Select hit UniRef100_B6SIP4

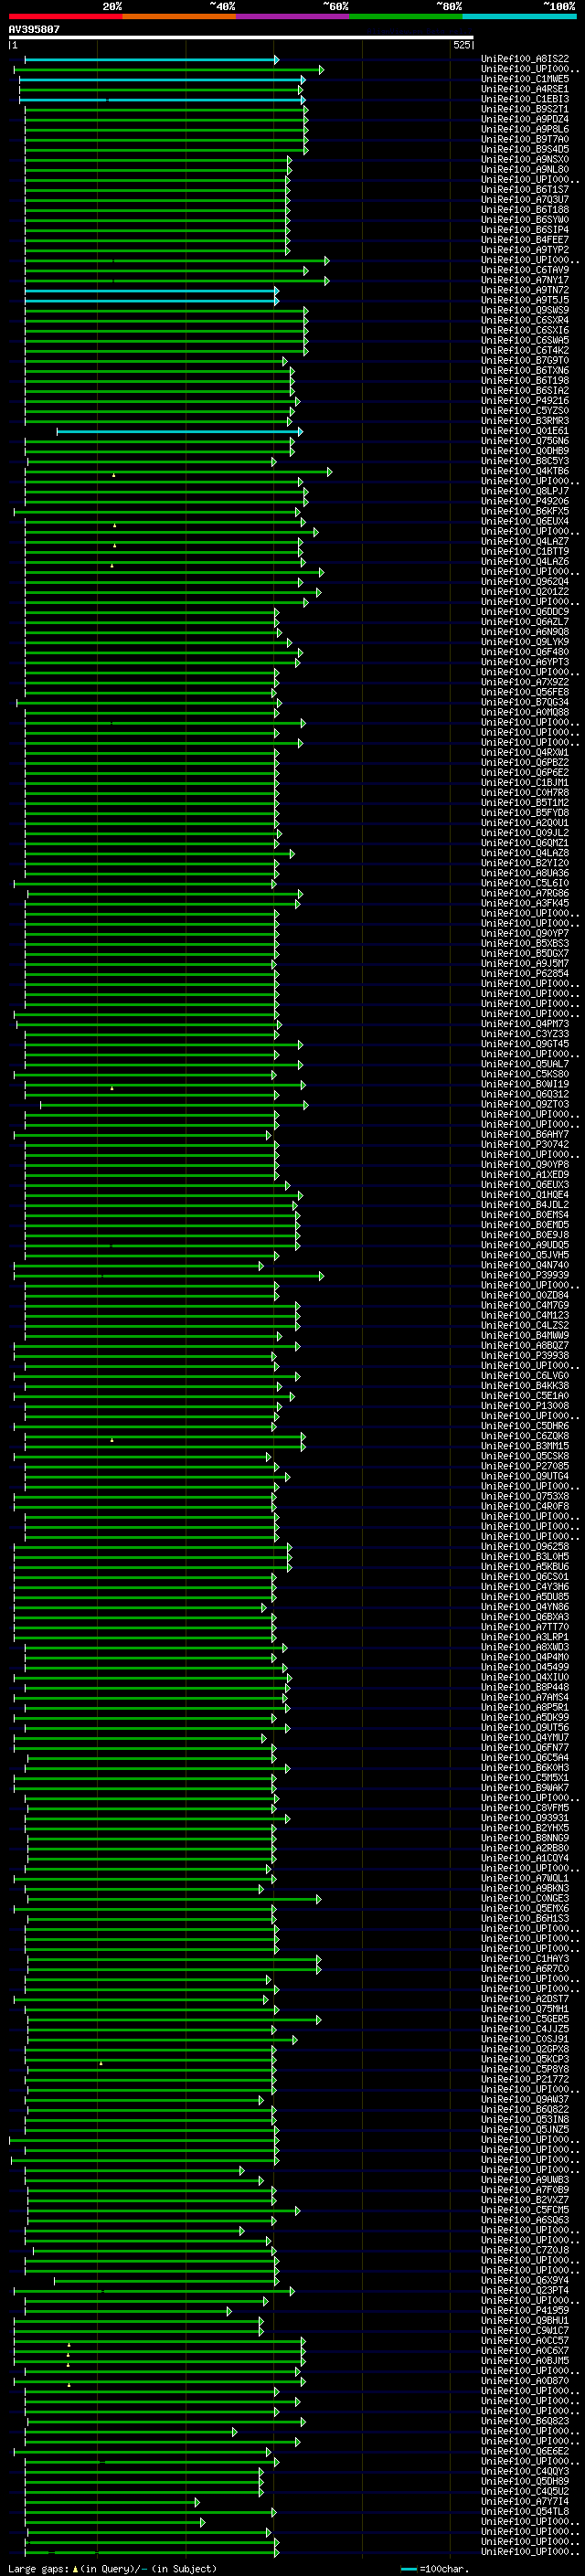(x=525, y=230)
